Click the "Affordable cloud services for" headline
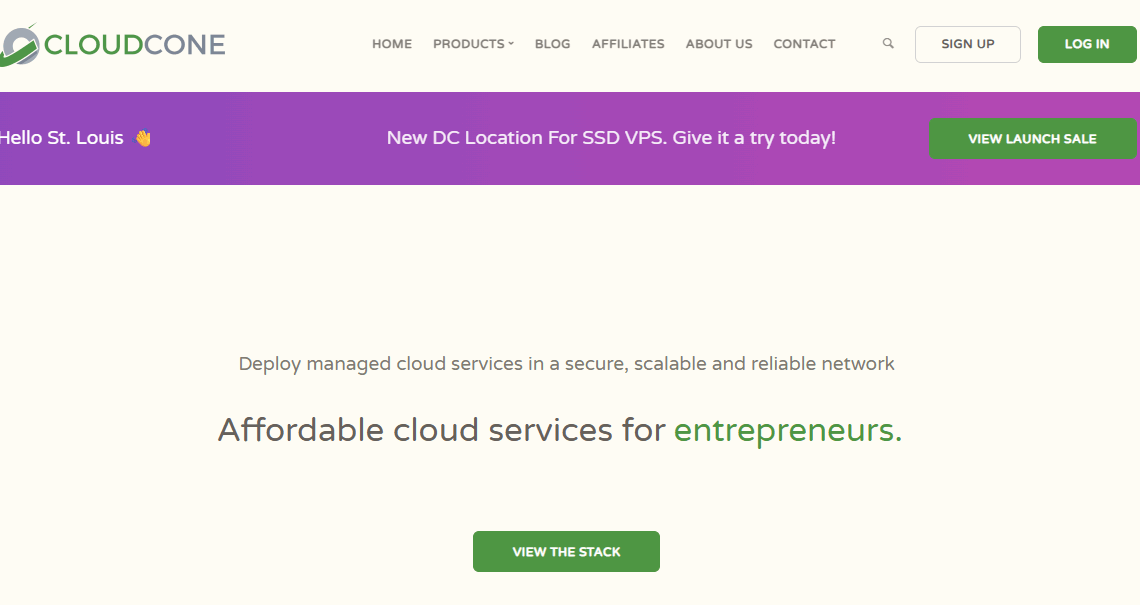 (442, 430)
